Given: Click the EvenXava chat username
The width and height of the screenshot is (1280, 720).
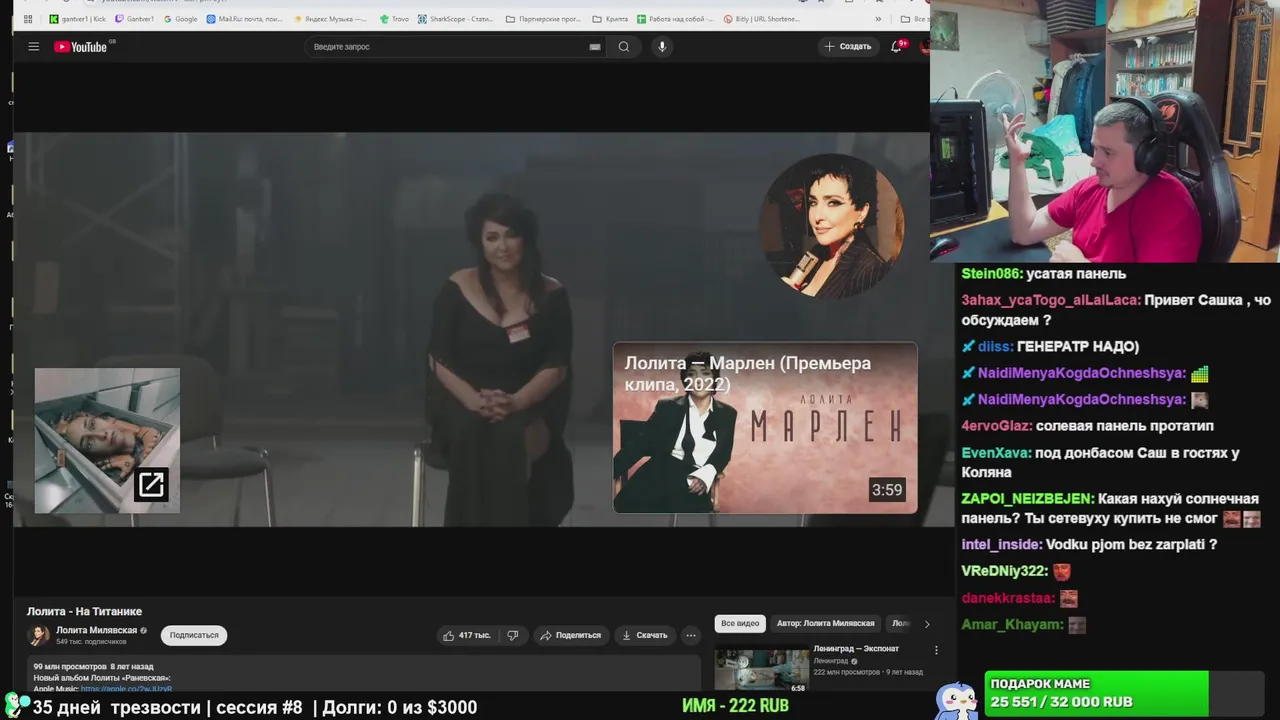Looking at the screenshot, I should [x=996, y=452].
